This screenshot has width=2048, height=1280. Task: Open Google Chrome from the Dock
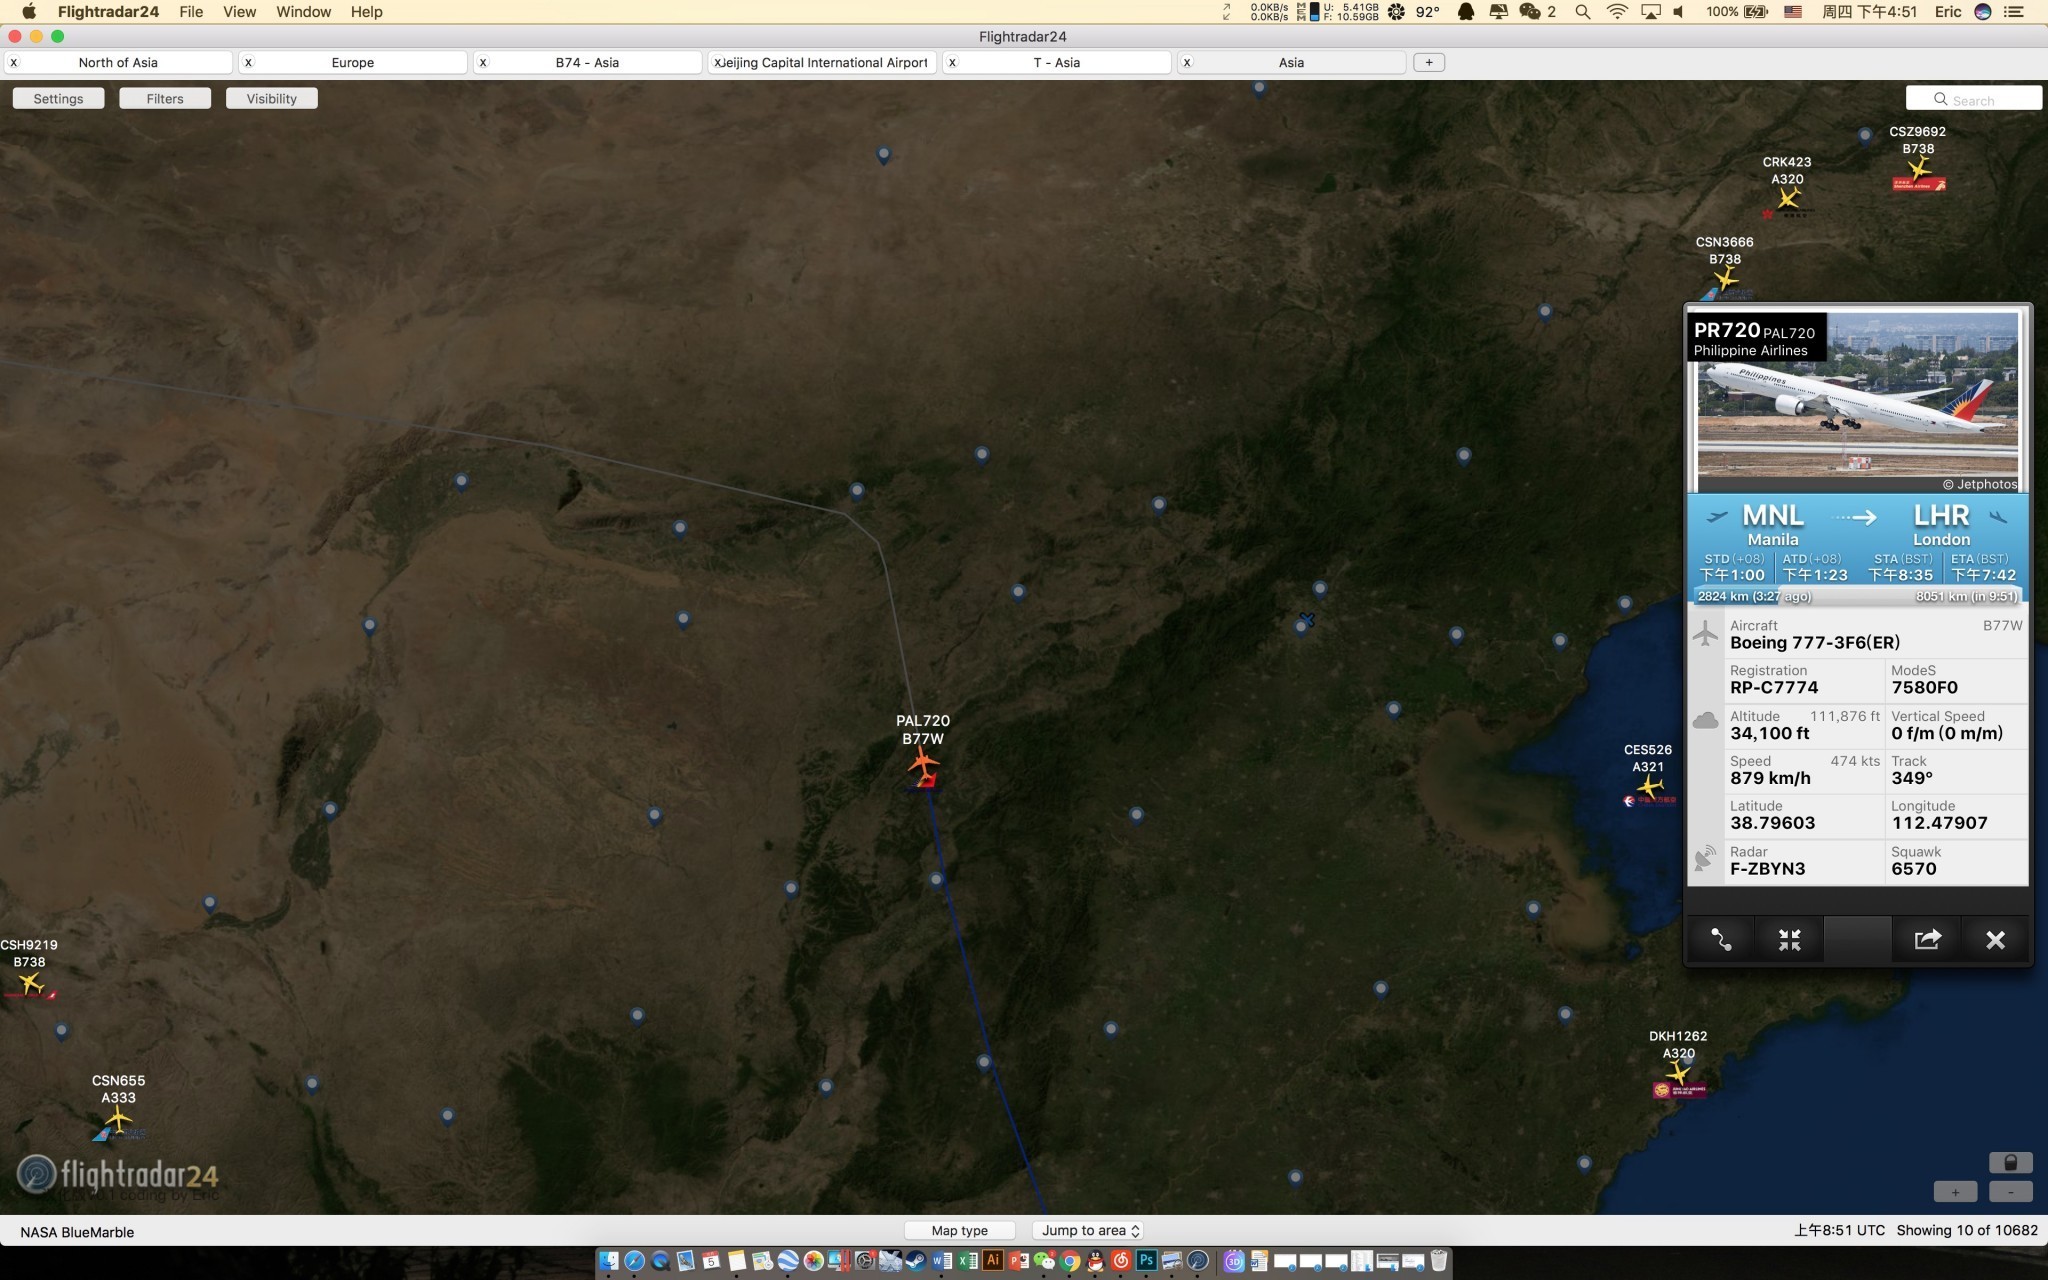click(1070, 1261)
